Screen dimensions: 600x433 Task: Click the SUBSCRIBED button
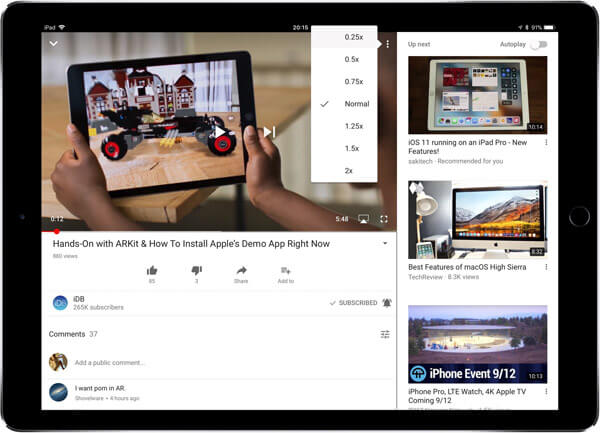(x=353, y=303)
